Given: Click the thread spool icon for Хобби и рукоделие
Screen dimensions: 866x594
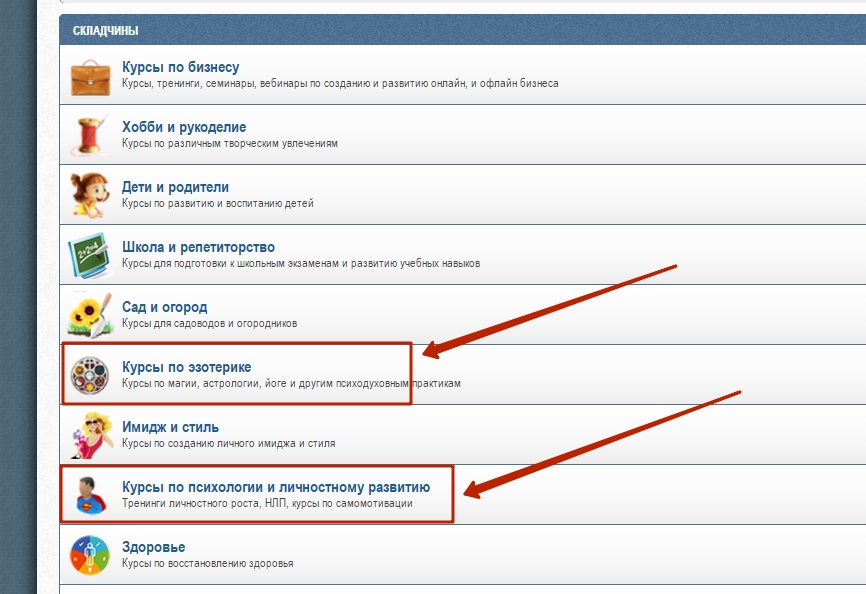Looking at the screenshot, I should tap(89, 135).
